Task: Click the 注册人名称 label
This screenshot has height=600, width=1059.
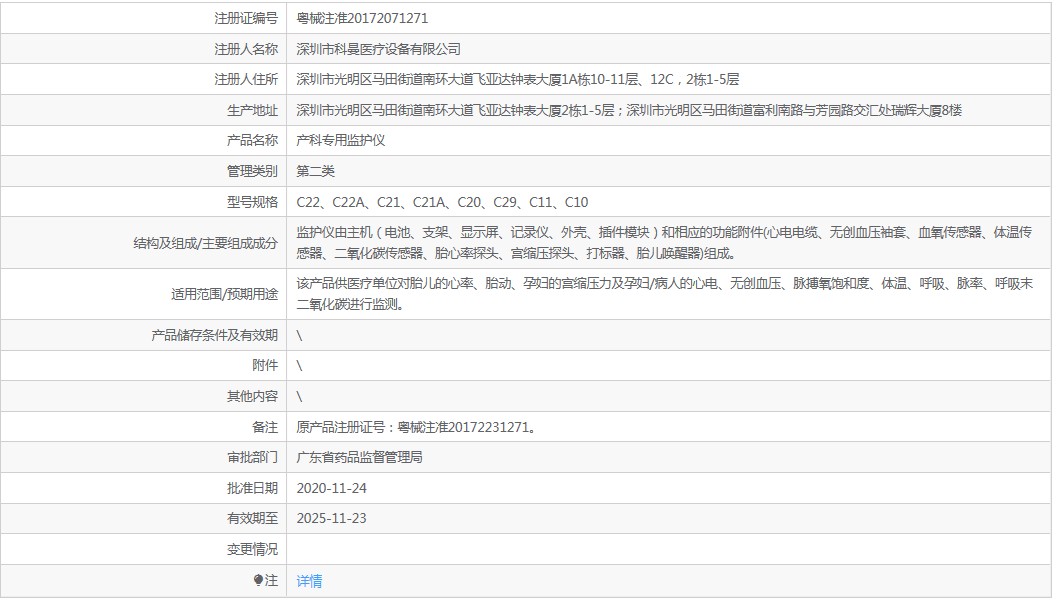Action: click(x=246, y=49)
